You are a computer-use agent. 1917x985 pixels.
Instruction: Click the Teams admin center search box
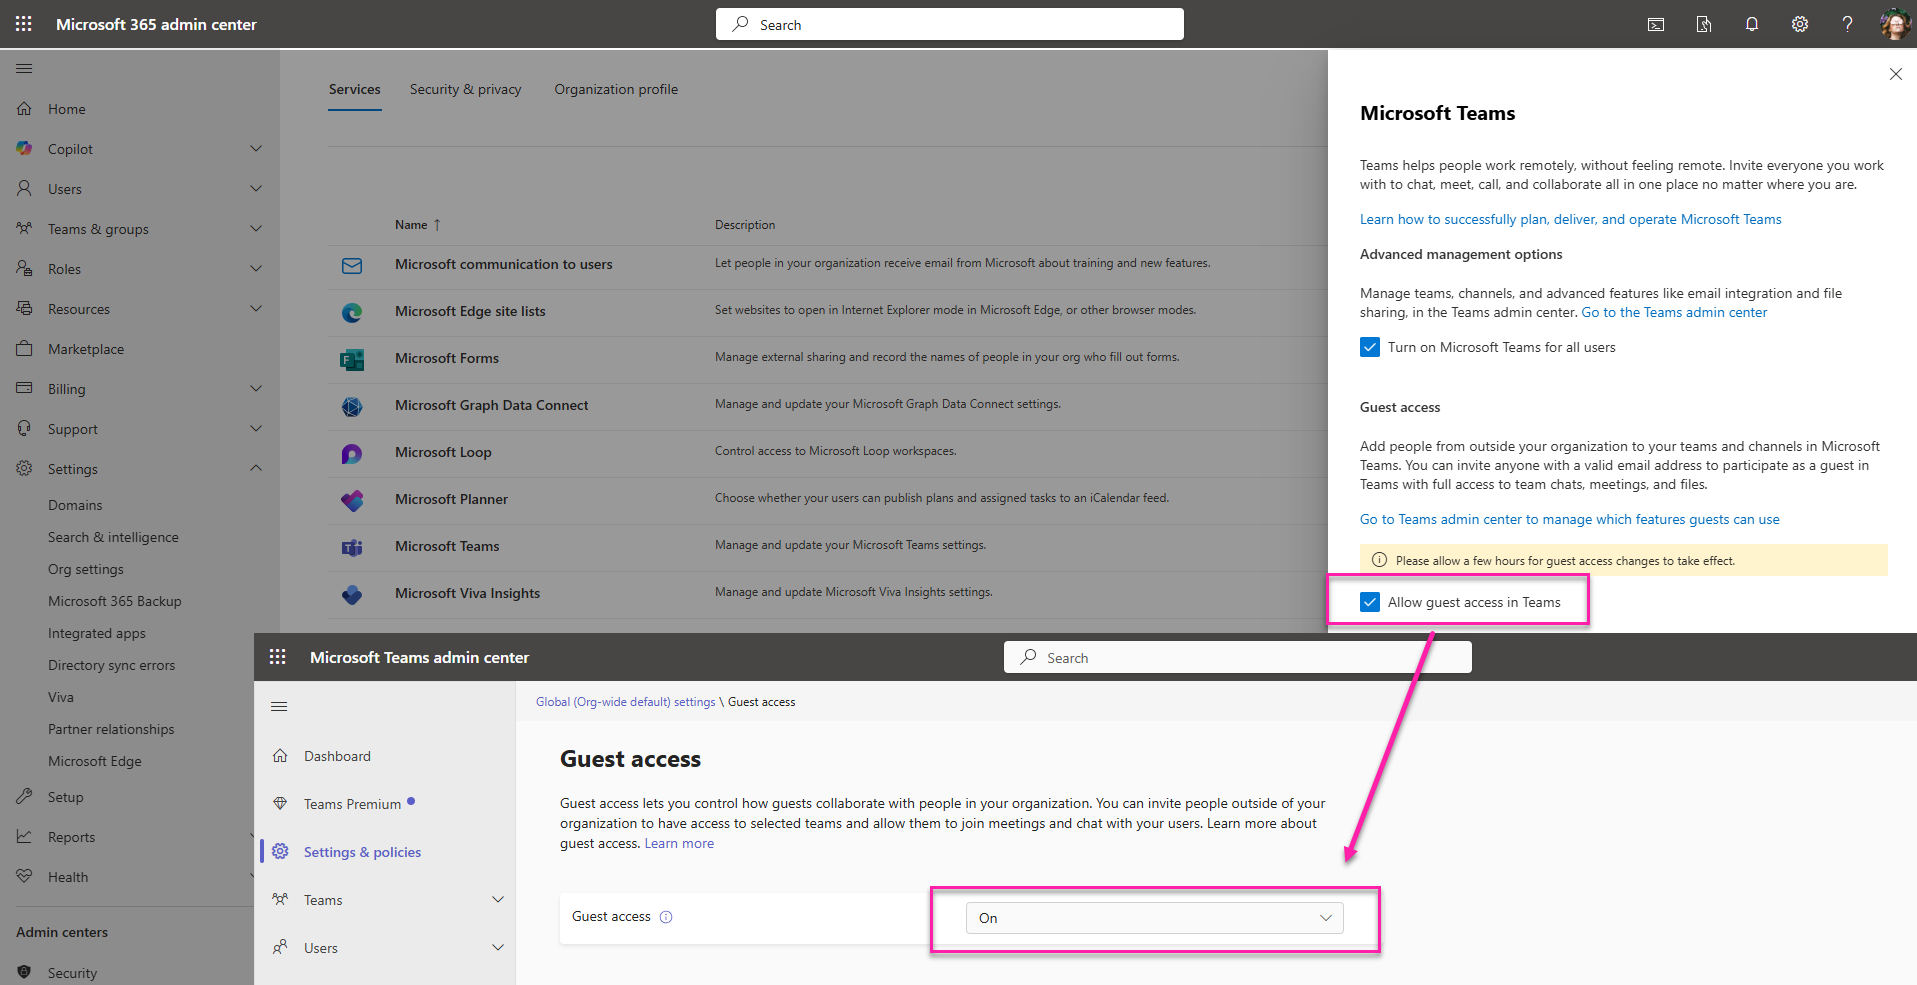[1238, 657]
